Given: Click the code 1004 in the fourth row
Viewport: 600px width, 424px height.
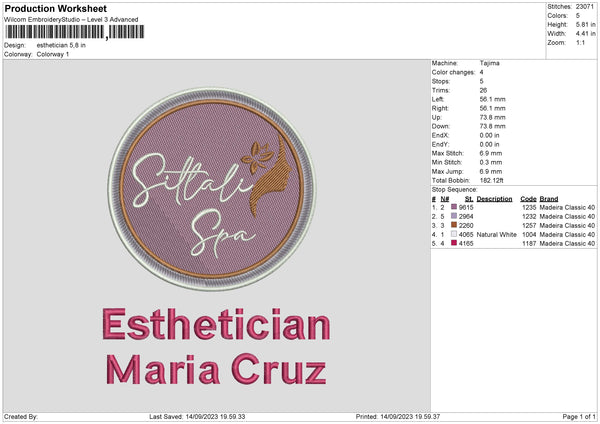Looking at the screenshot, I should point(529,235).
